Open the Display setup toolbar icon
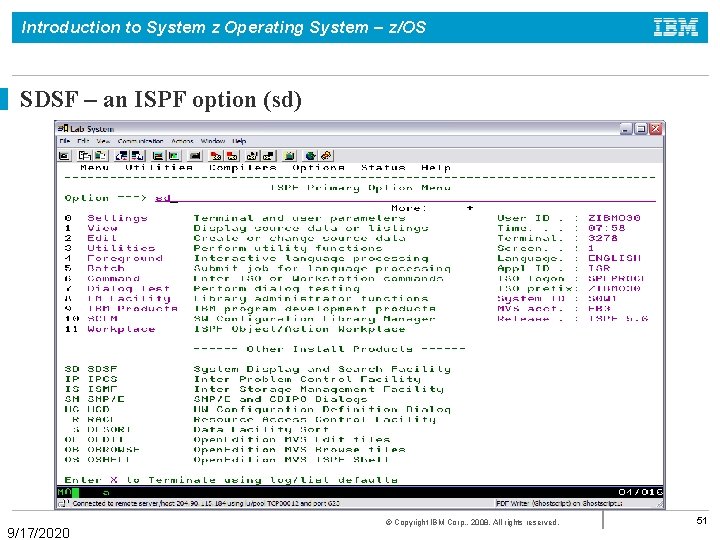 pos(158,156)
